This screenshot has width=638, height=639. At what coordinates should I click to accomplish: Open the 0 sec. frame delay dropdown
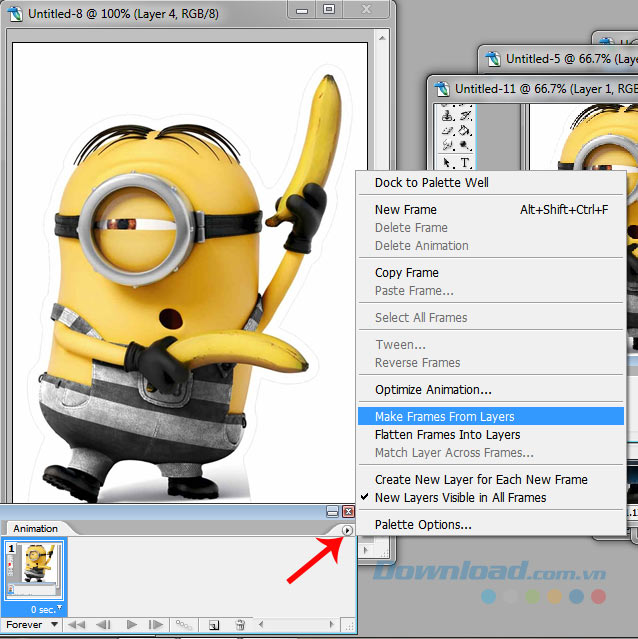pos(46,608)
